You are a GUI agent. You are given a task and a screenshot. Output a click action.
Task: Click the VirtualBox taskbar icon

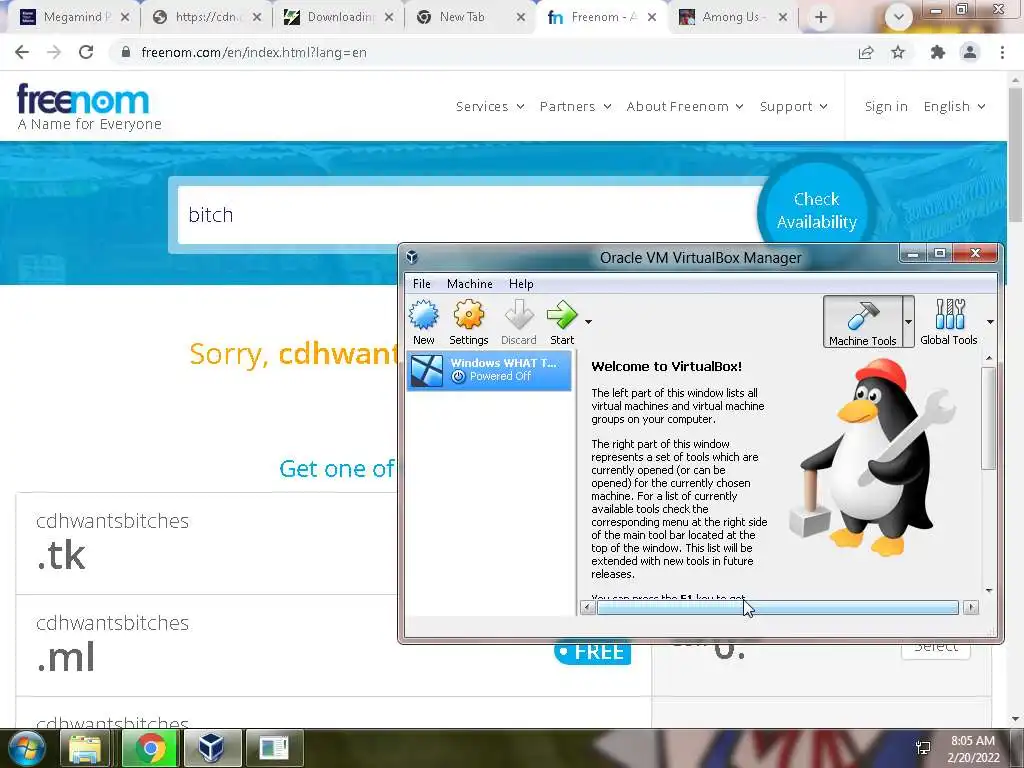(x=211, y=748)
